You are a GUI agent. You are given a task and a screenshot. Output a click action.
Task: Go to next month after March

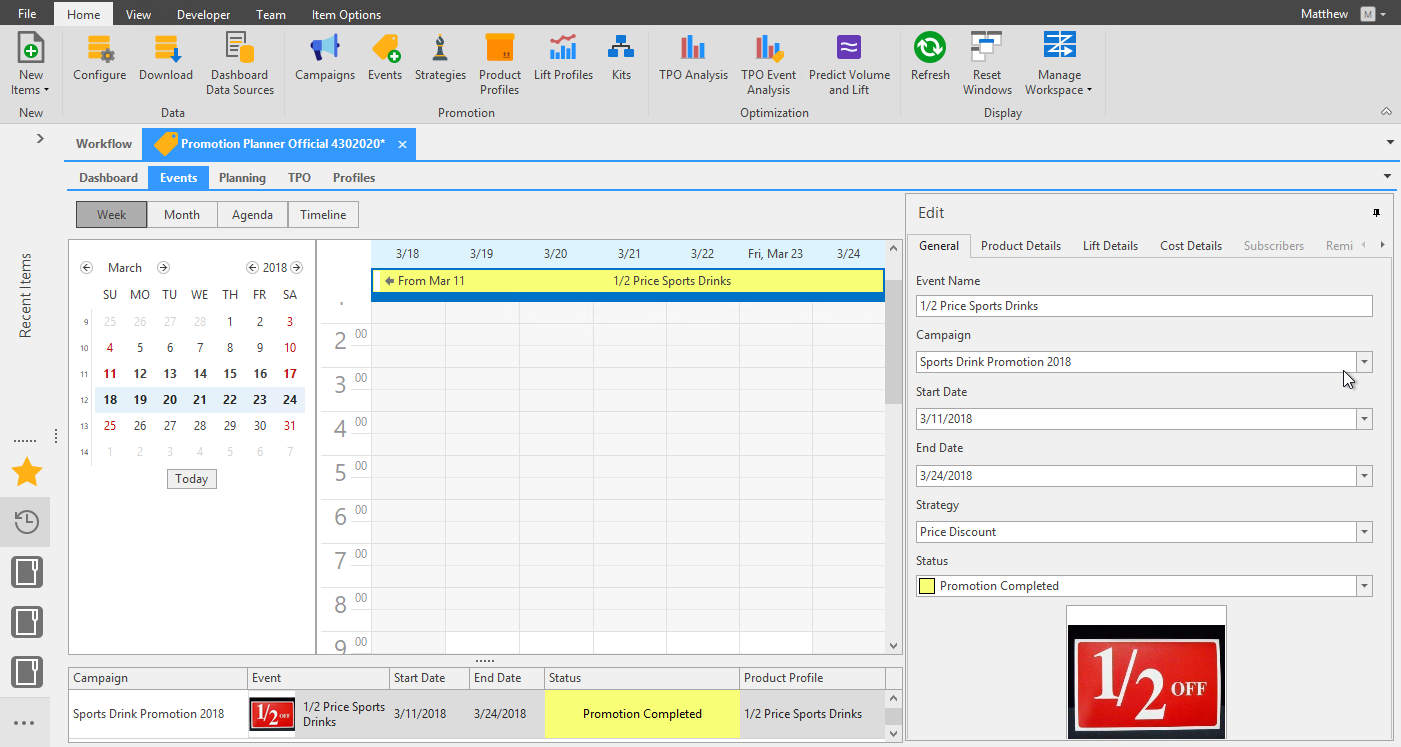tap(163, 268)
